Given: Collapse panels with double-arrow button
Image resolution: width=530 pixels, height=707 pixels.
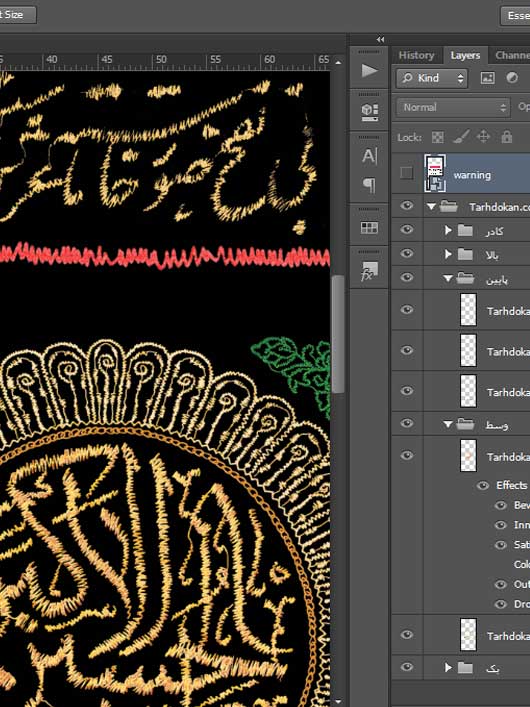Looking at the screenshot, I should (x=380, y=40).
